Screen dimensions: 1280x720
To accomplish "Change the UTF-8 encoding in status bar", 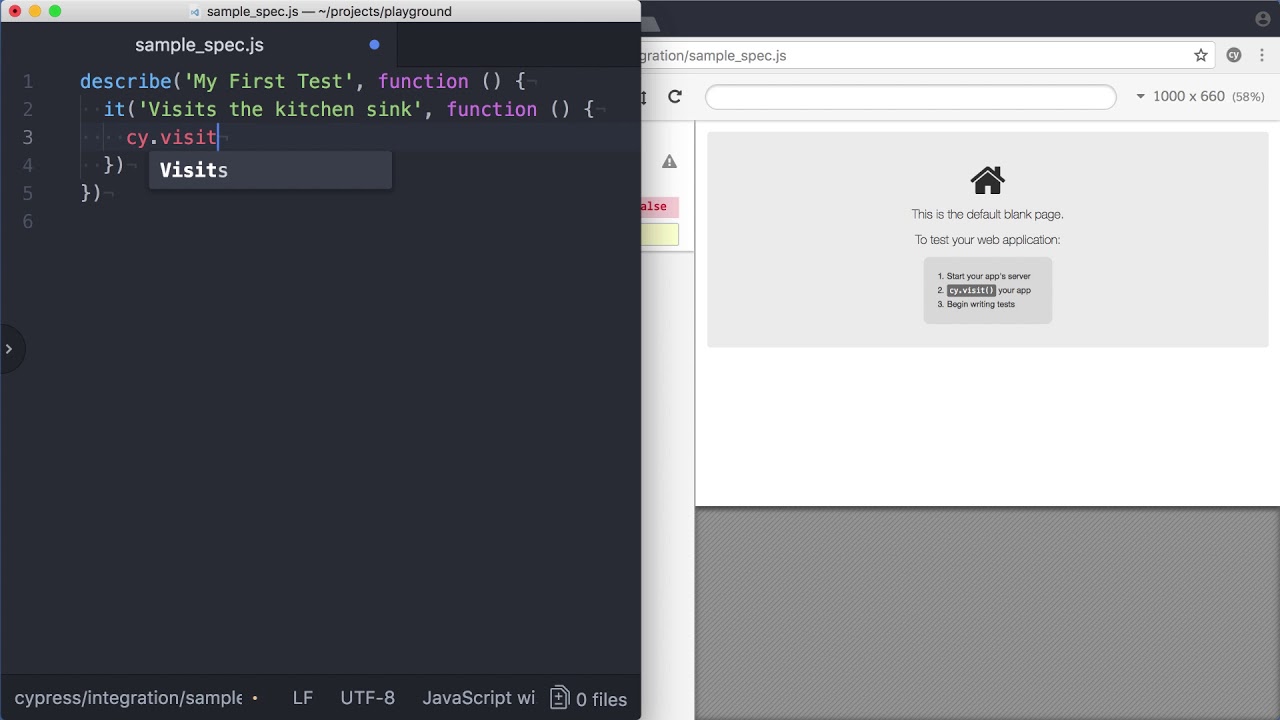I will click(x=367, y=698).
